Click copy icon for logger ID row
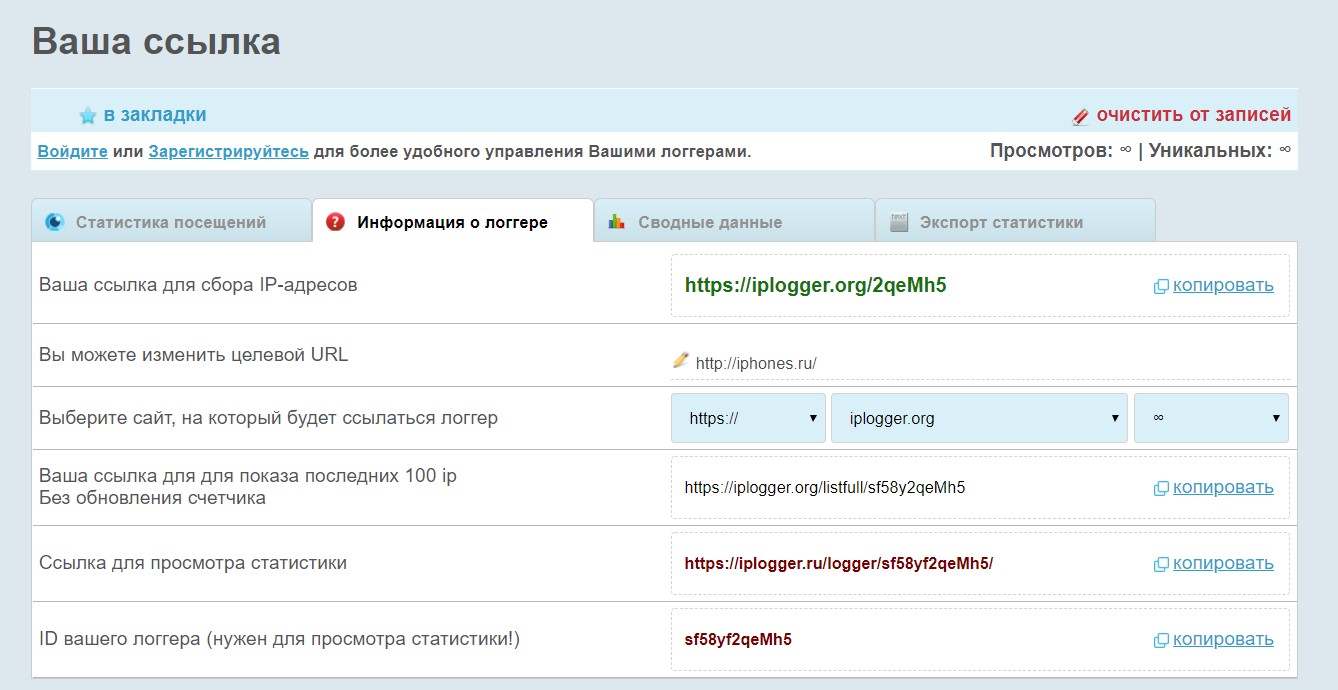The image size is (1338, 690). (1161, 640)
